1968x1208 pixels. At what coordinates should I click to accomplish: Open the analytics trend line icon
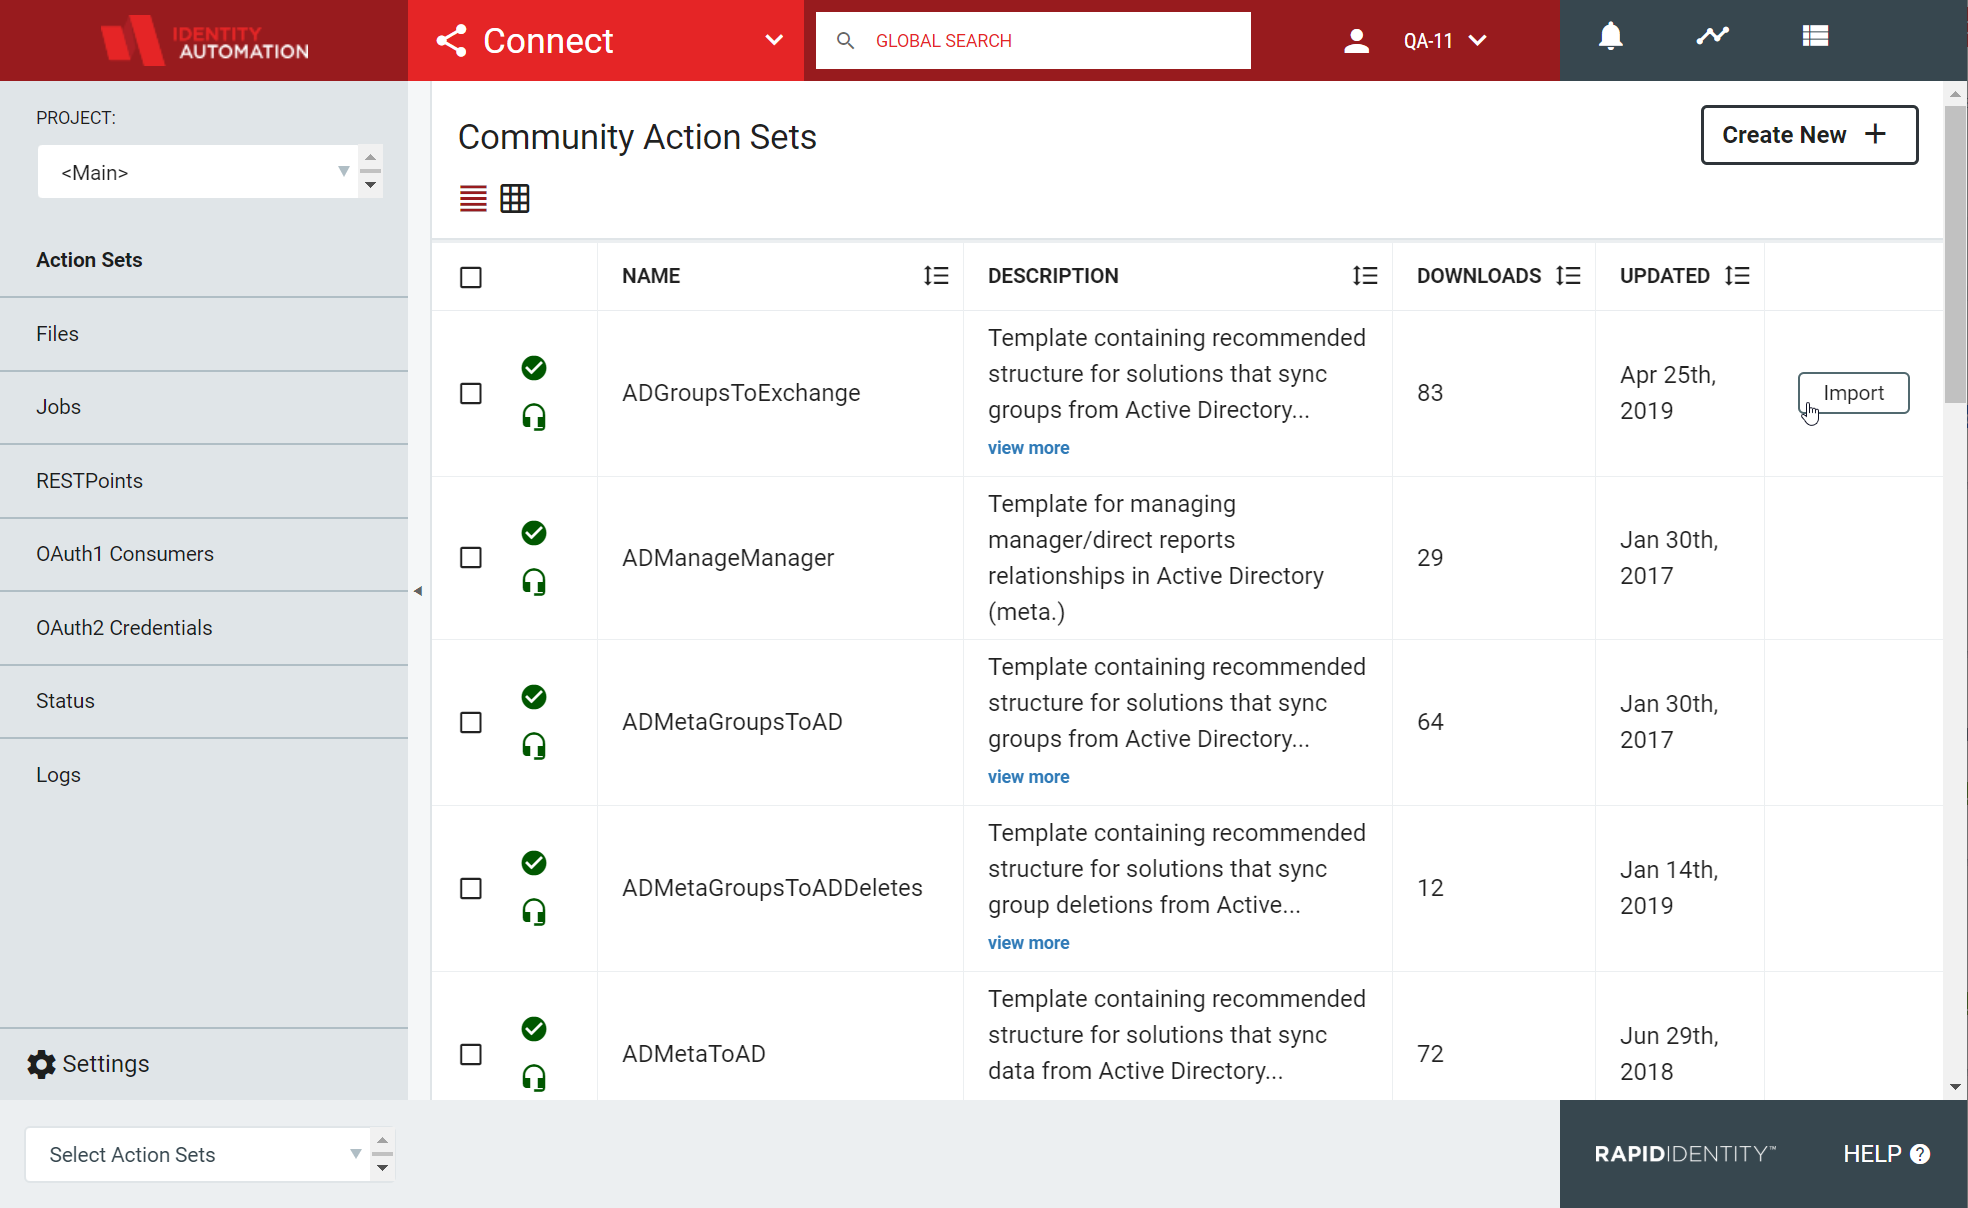point(1712,37)
